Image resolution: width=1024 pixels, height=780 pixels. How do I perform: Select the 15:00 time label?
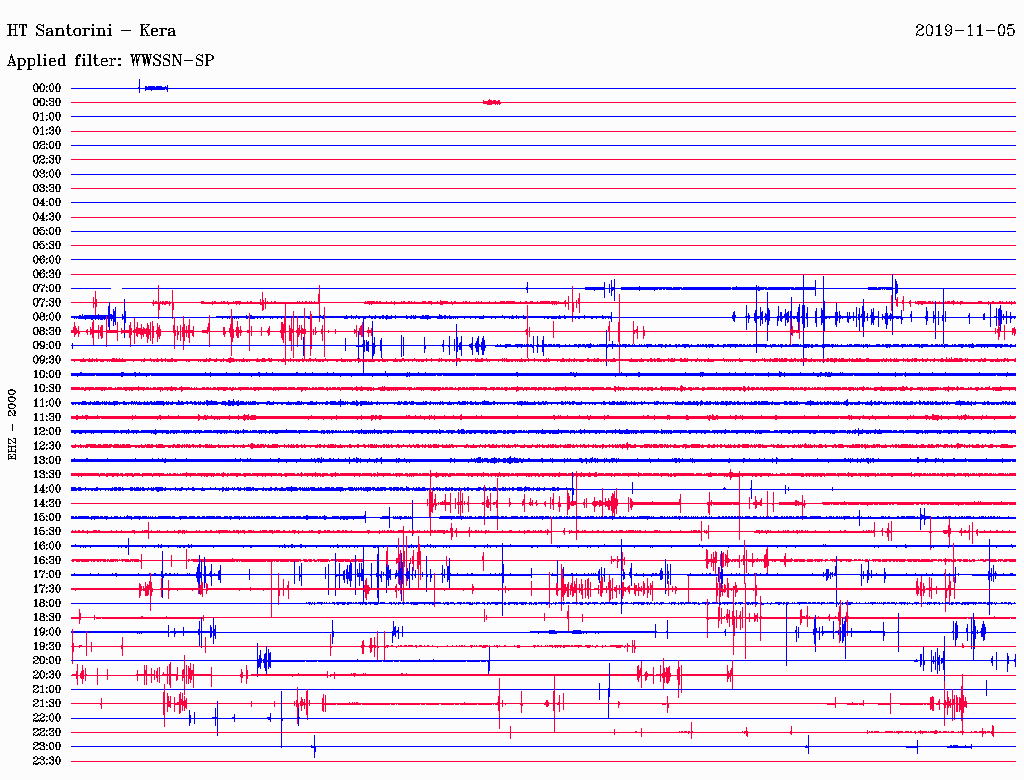(x=46, y=517)
